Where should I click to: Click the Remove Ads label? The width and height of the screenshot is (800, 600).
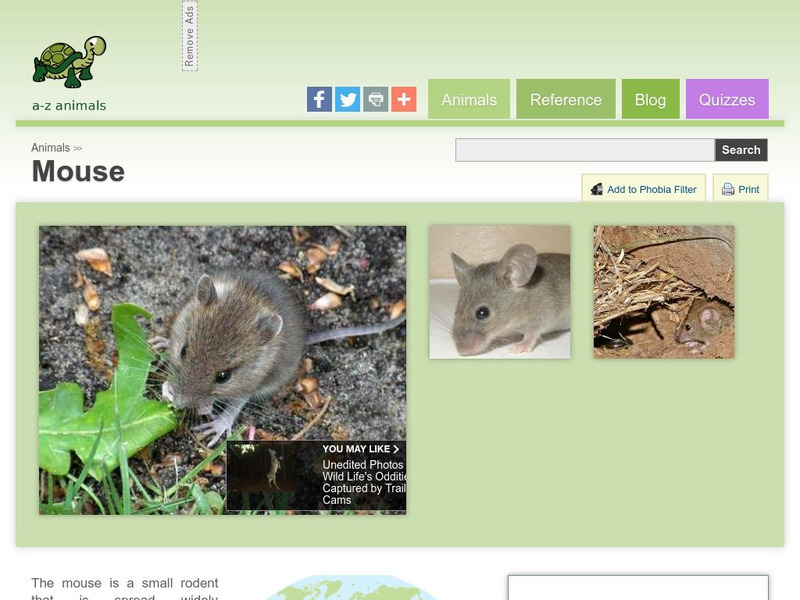point(189,36)
